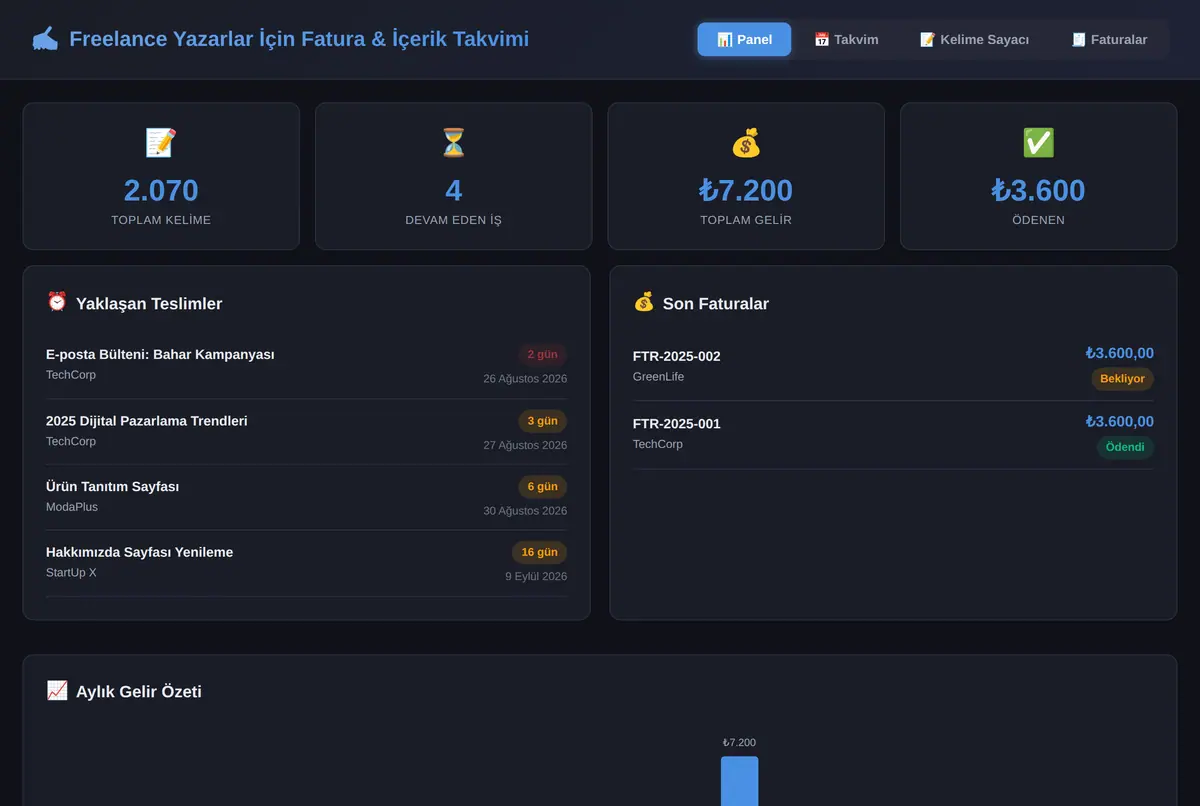Click the money bag icon beside Son Faturalar
Image resolution: width=1200 pixels, height=806 pixels.
(x=644, y=302)
